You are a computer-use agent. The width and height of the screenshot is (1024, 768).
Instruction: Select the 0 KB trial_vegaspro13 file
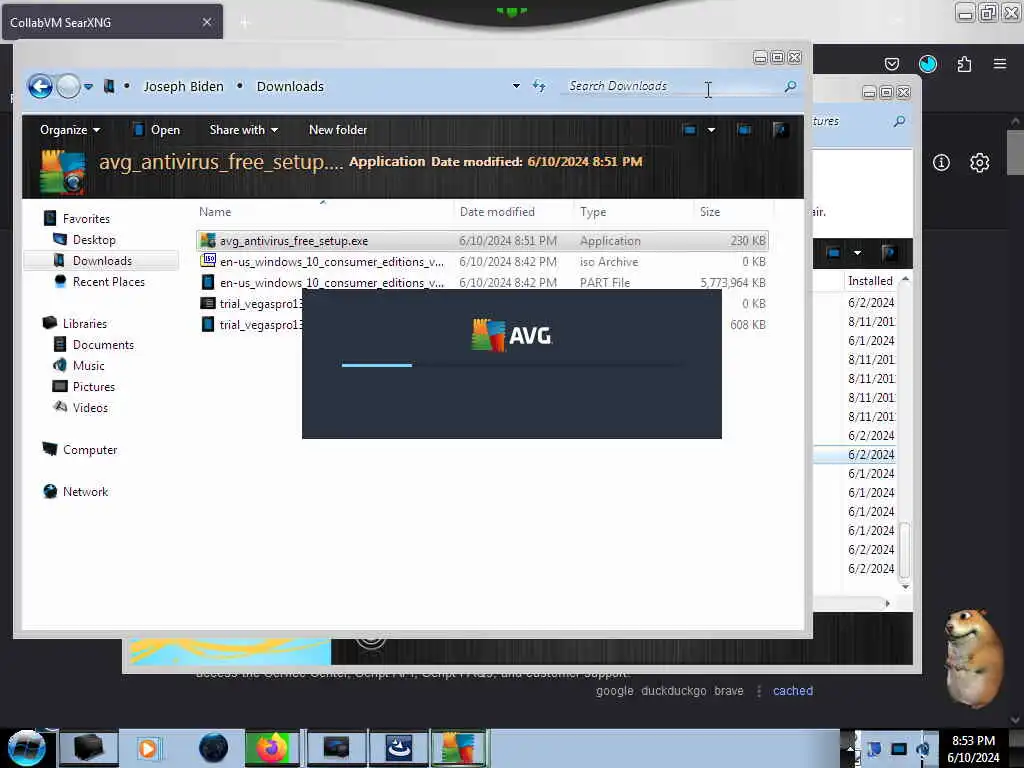point(249,304)
